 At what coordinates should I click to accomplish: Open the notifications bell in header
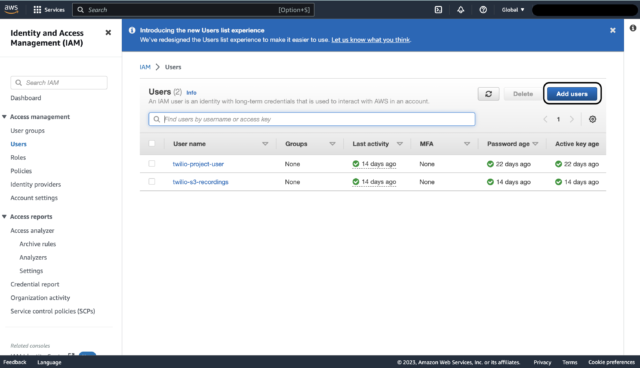point(460,10)
